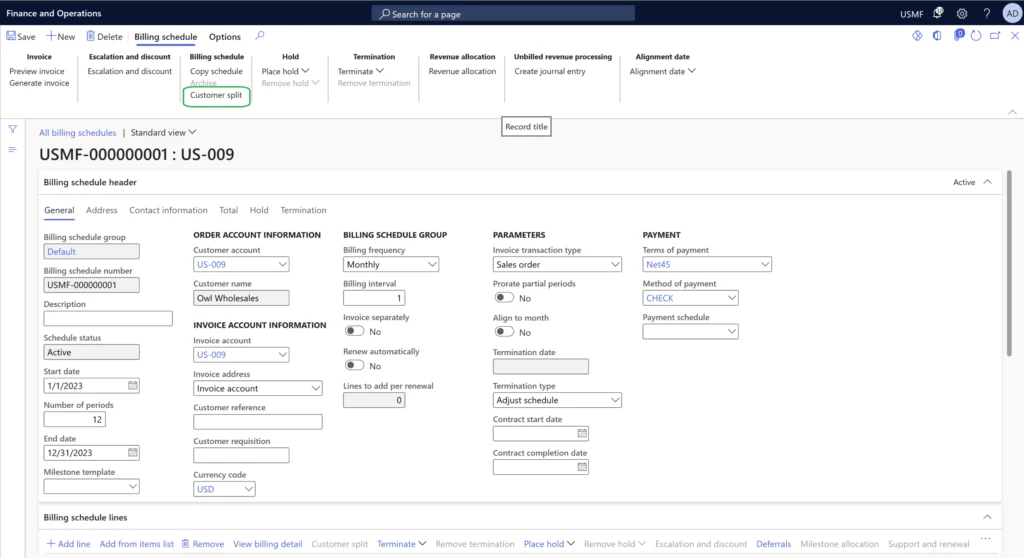This screenshot has height=558, width=1024.
Task: Open Contract start date calendar icon
Action: 582,433
